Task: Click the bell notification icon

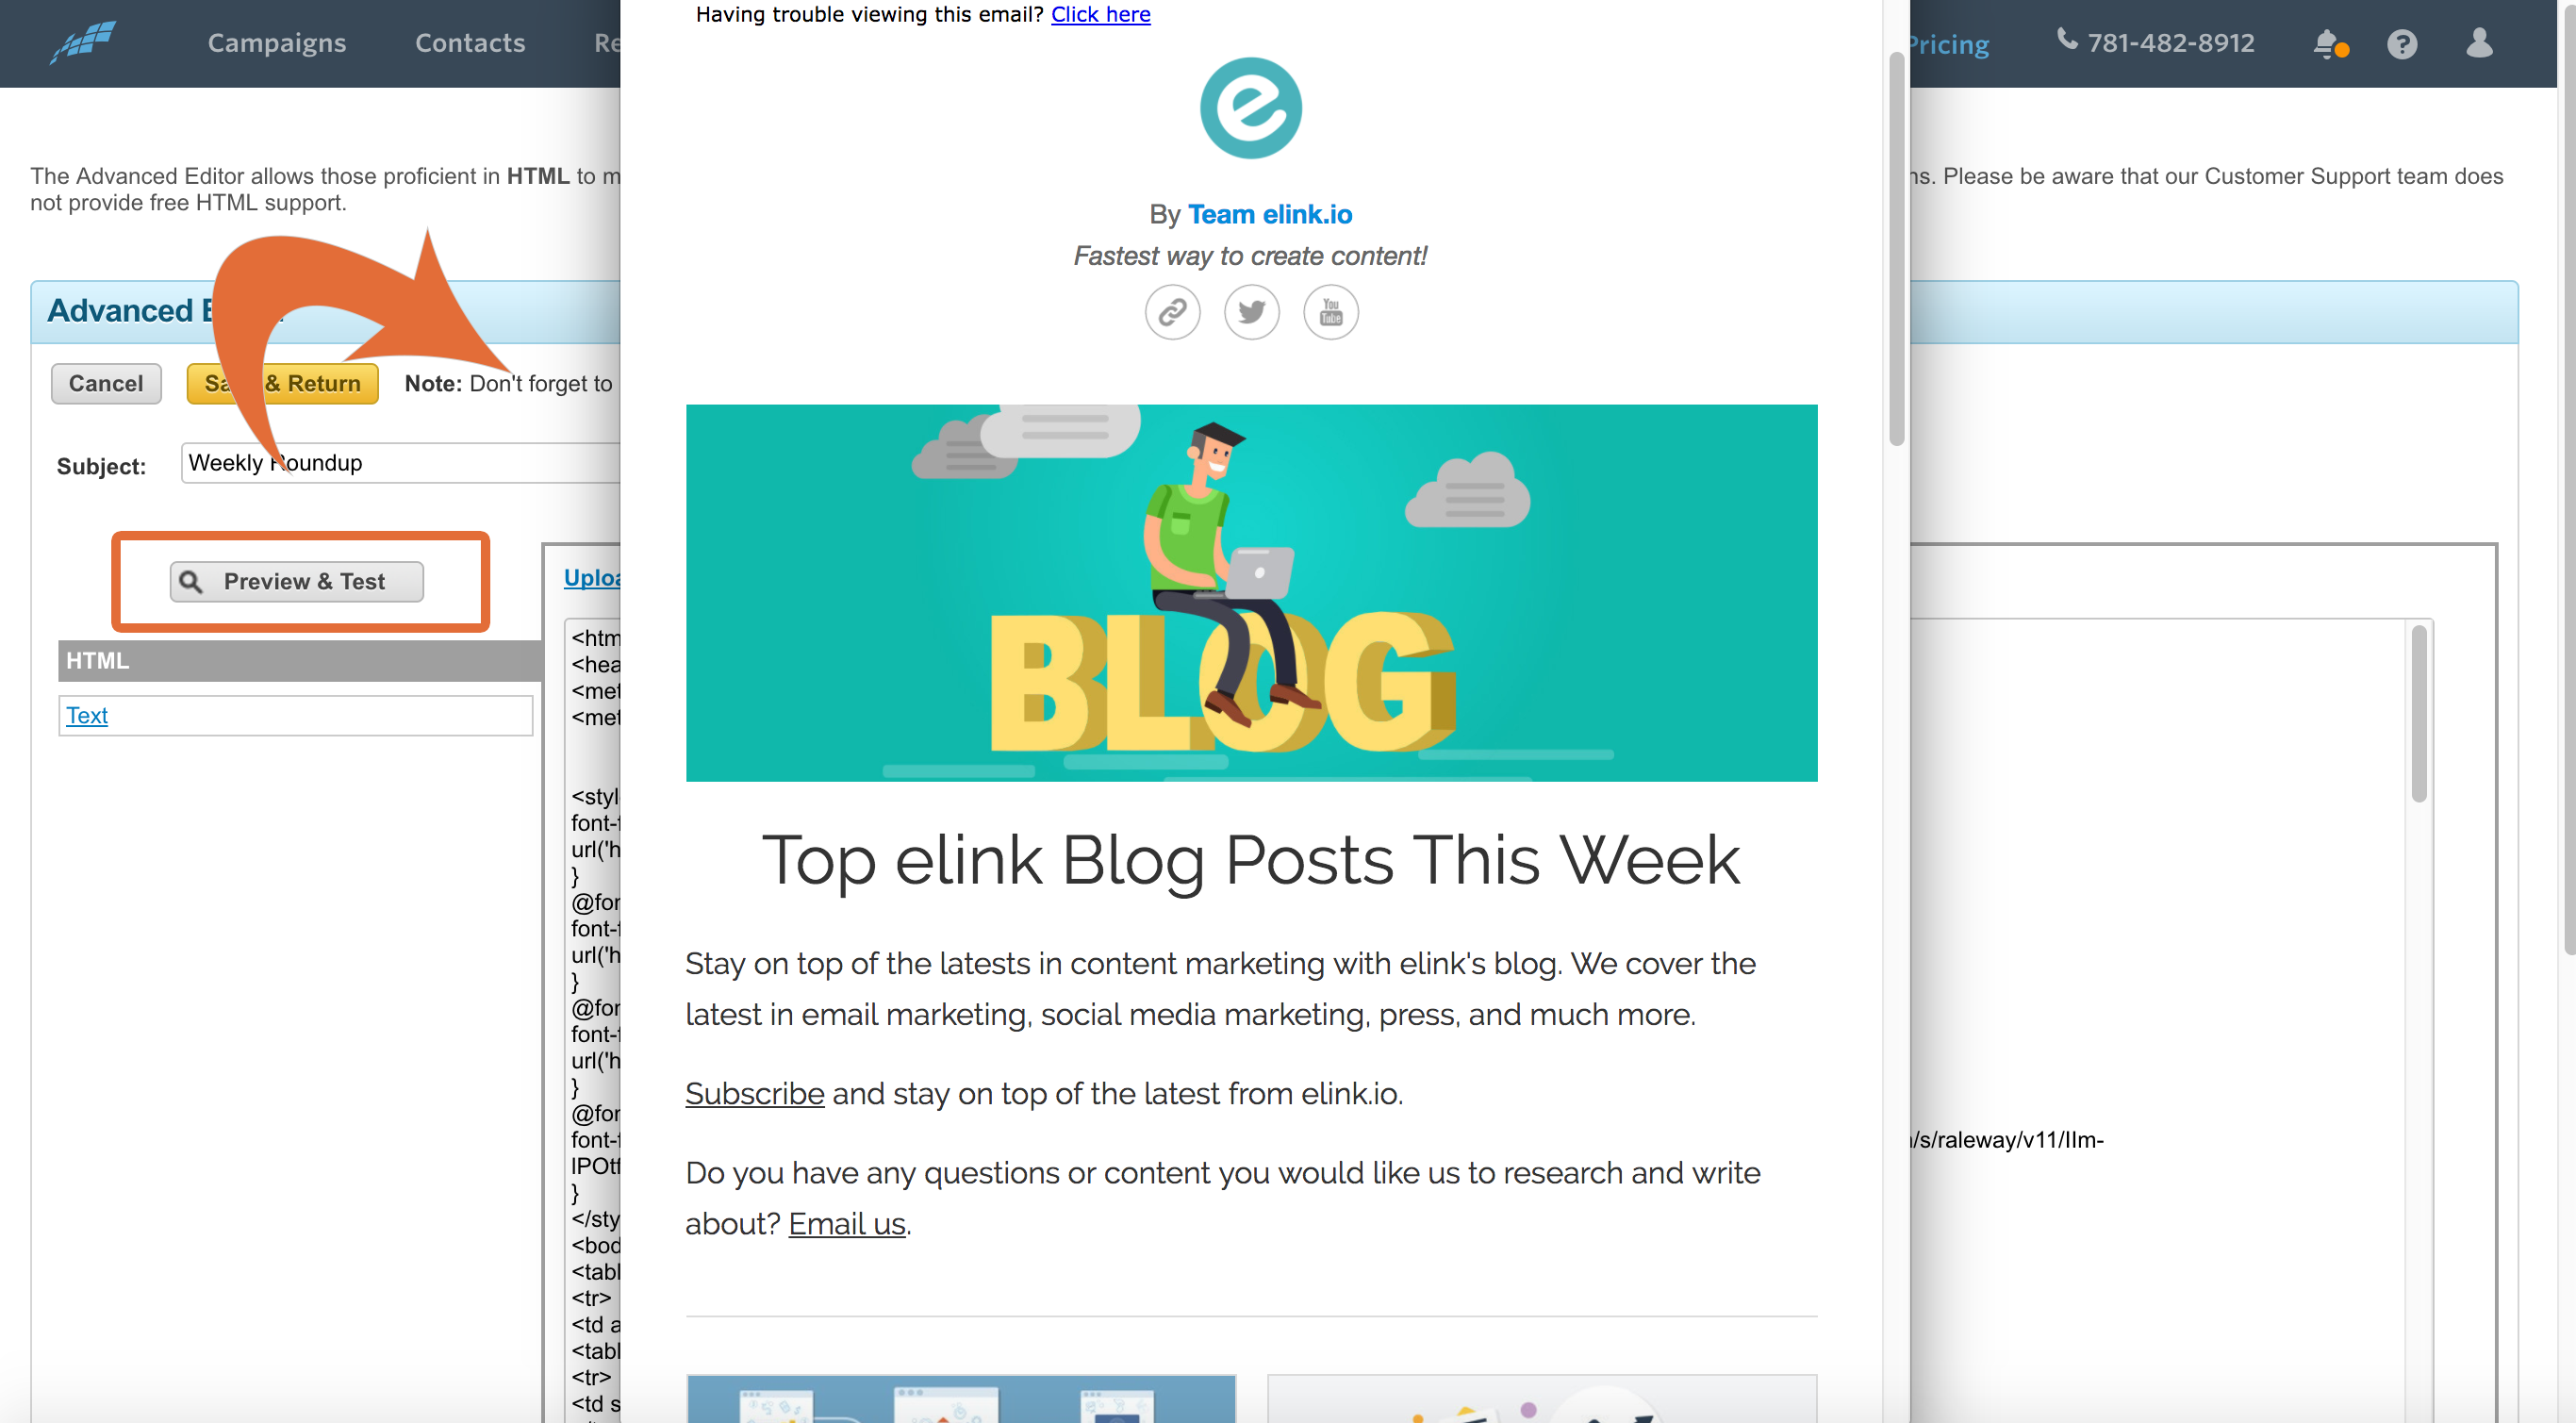Action: pos(2329,43)
